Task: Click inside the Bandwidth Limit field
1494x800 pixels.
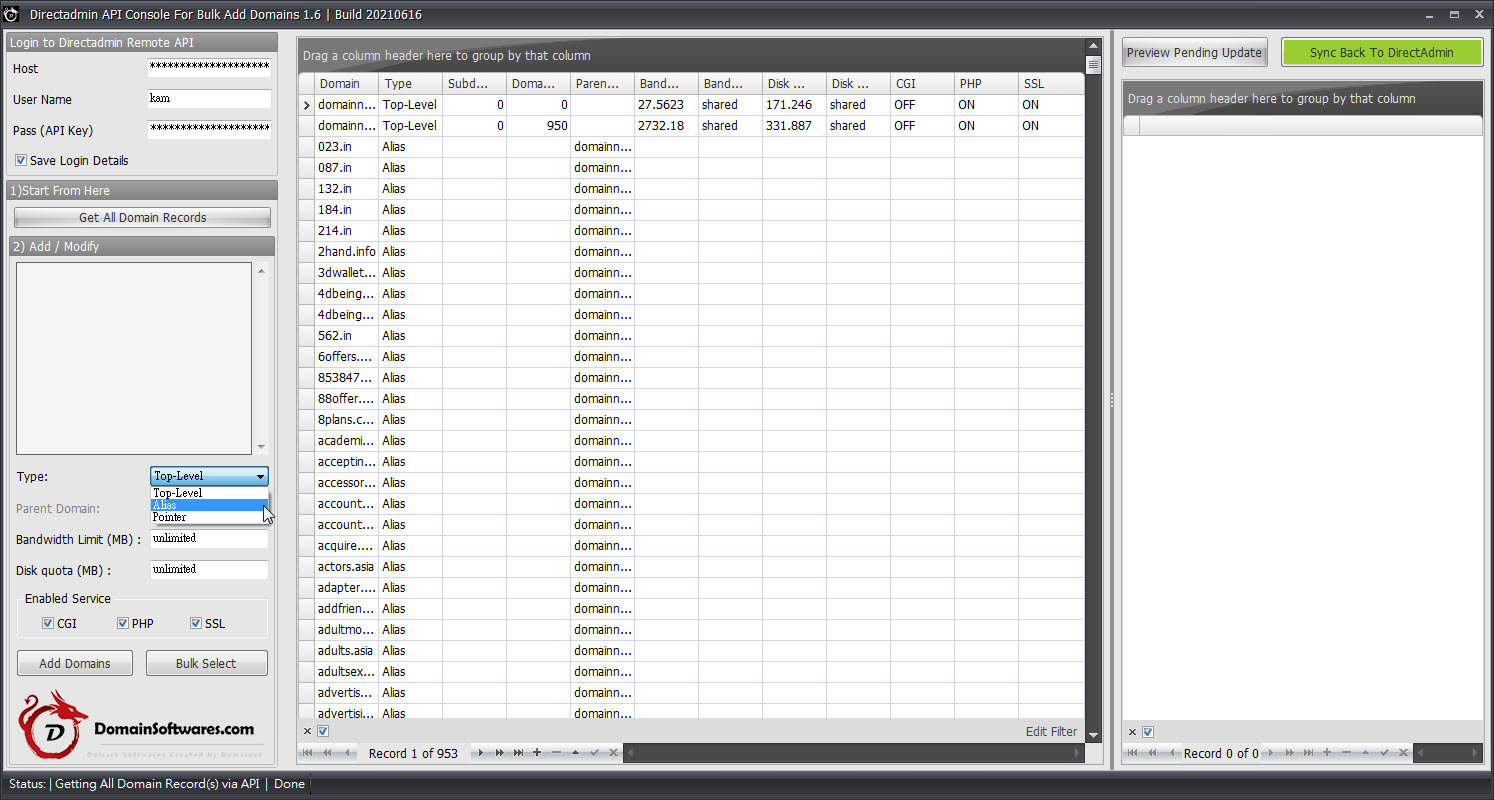Action: pyautogui.click(x=208, y=539)
